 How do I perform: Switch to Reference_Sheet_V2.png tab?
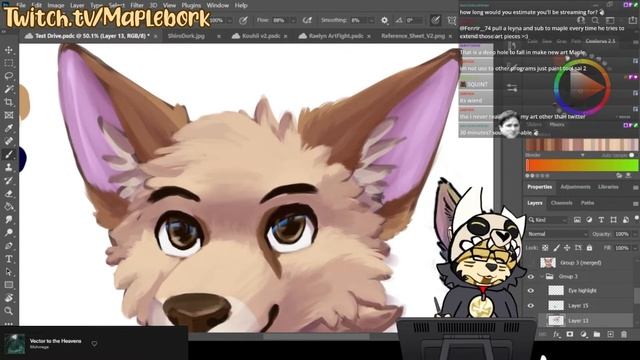[413, 36]
